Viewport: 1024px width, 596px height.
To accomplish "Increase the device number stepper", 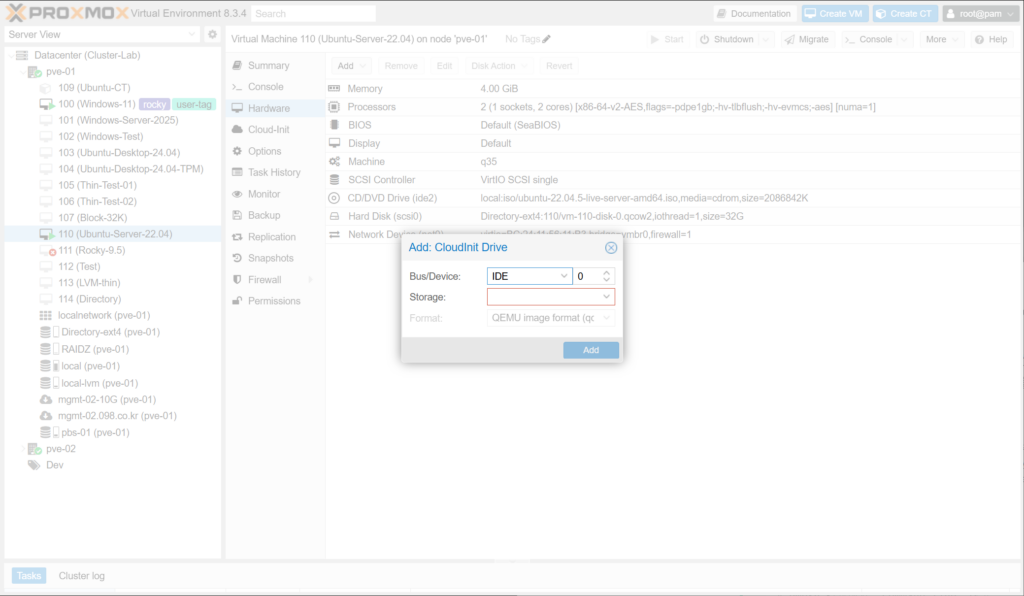I will click(607, 271).
